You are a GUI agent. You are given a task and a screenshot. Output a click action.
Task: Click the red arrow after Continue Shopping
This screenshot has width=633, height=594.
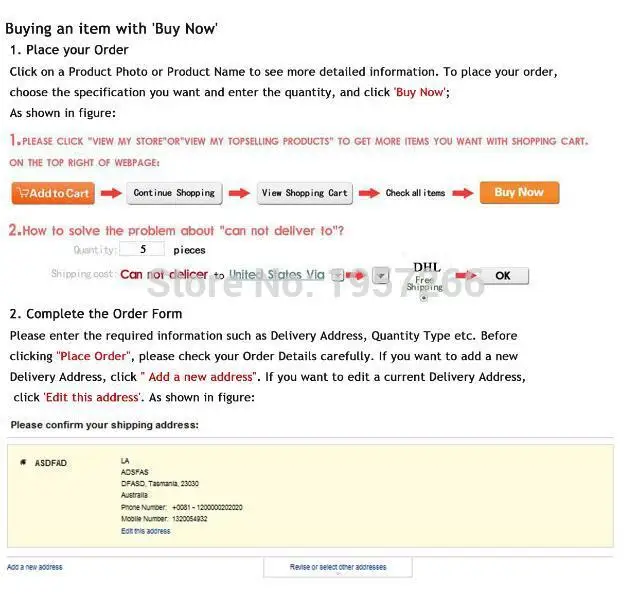click(239, 193)
